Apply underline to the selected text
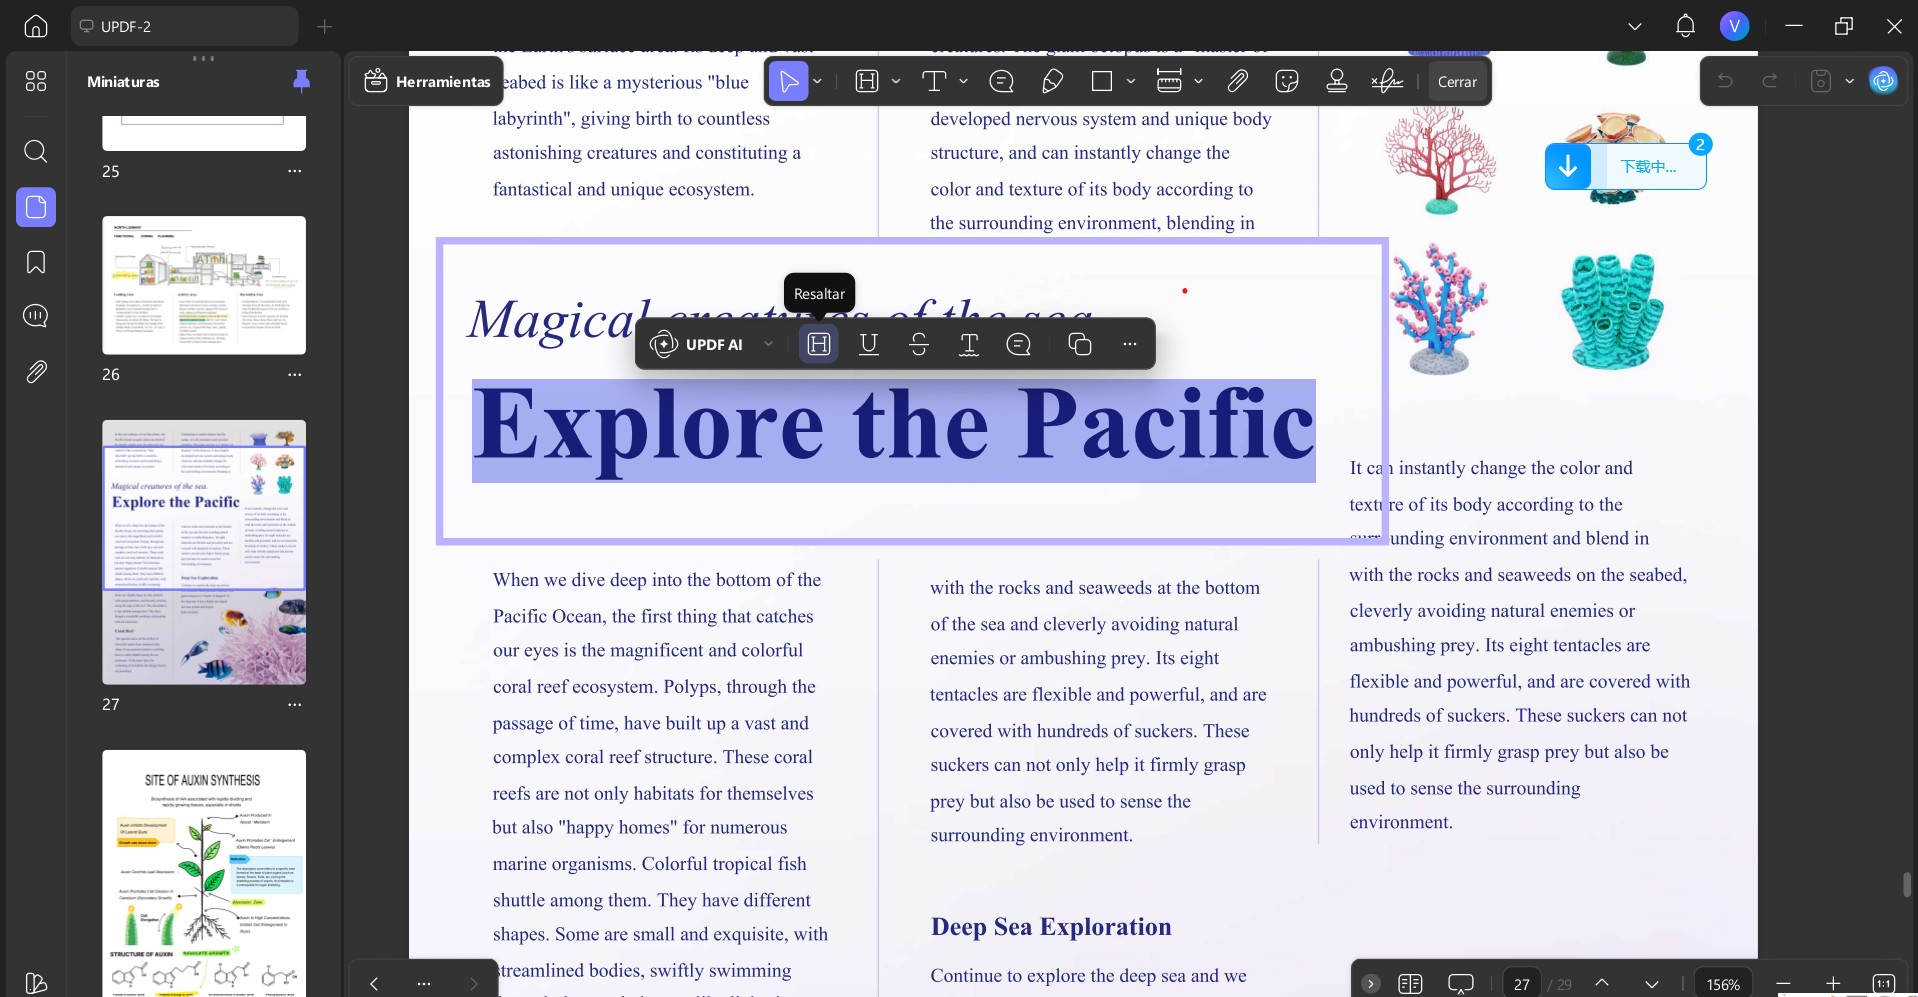The height and width of the screenshot is (997, 1918). click(x=868, y=344)
